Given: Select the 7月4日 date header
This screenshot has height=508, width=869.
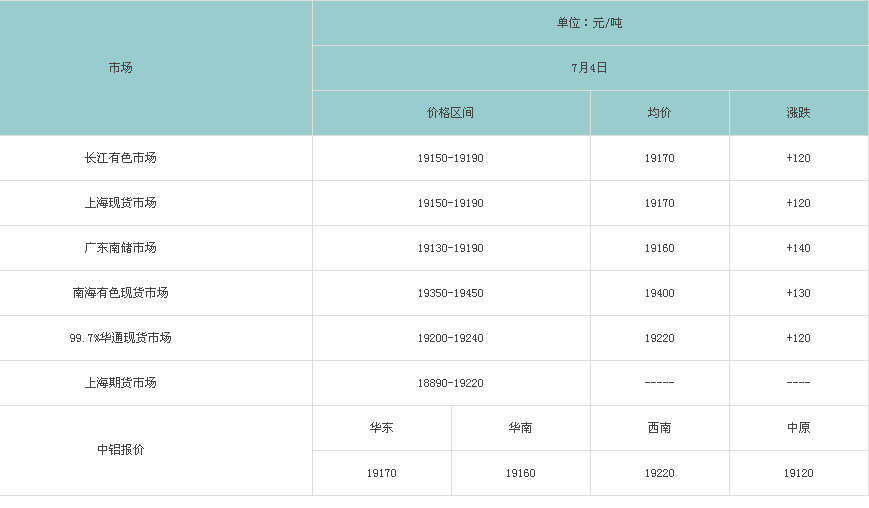Looking at the screenshot, I should click(589, 68).
